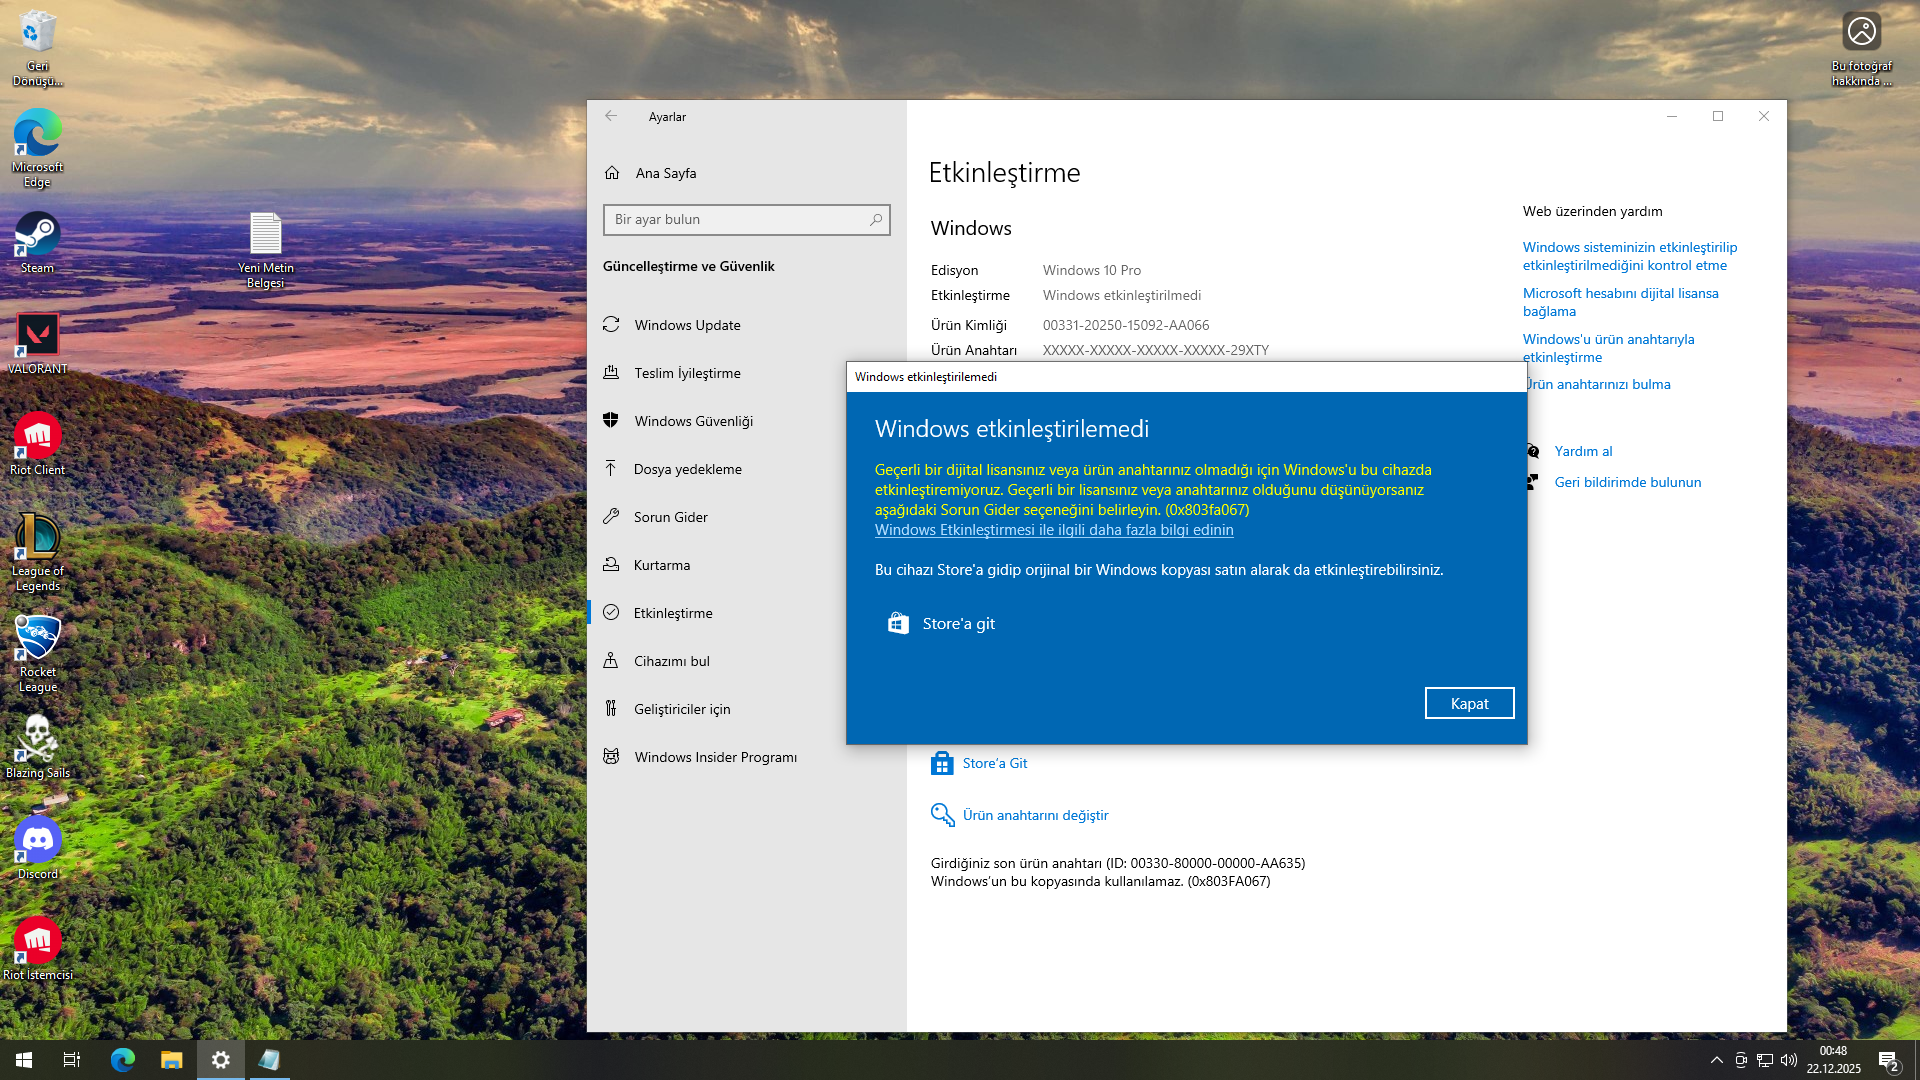Open the Action Center notifications
The image size is (1920, 1080).
click(x=1888, y=1060)
